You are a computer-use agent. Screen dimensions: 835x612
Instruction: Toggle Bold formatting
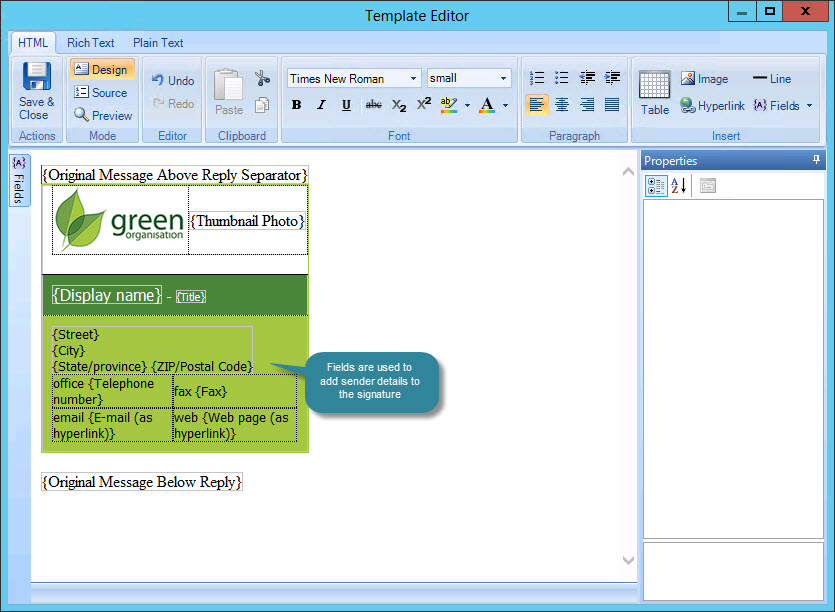[296, 105]
